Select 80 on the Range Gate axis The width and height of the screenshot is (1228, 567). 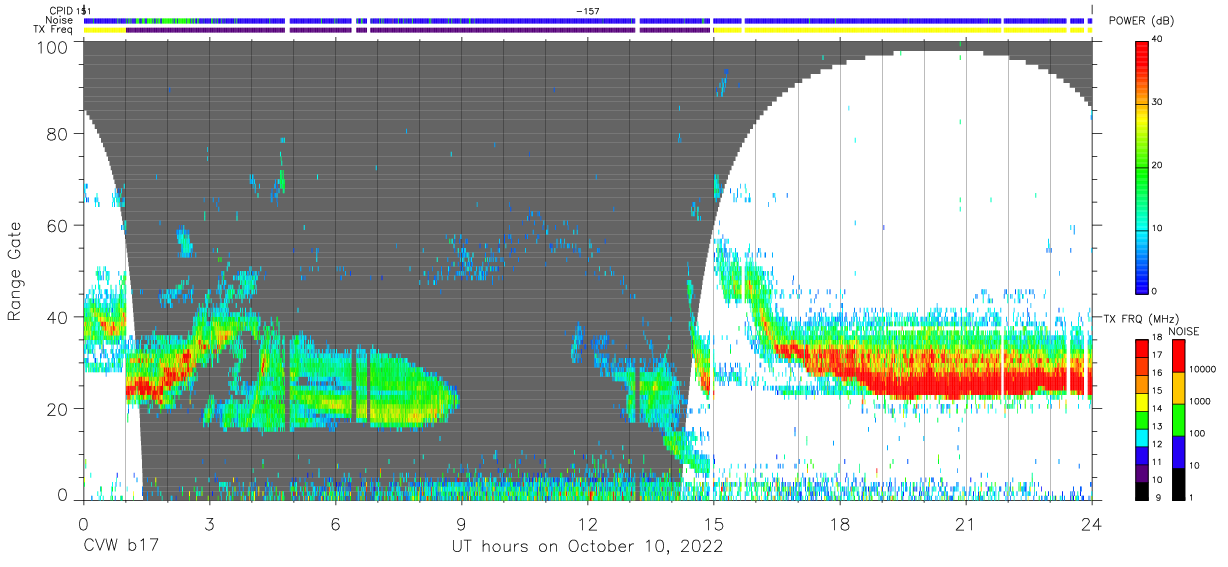coord(59,134)
